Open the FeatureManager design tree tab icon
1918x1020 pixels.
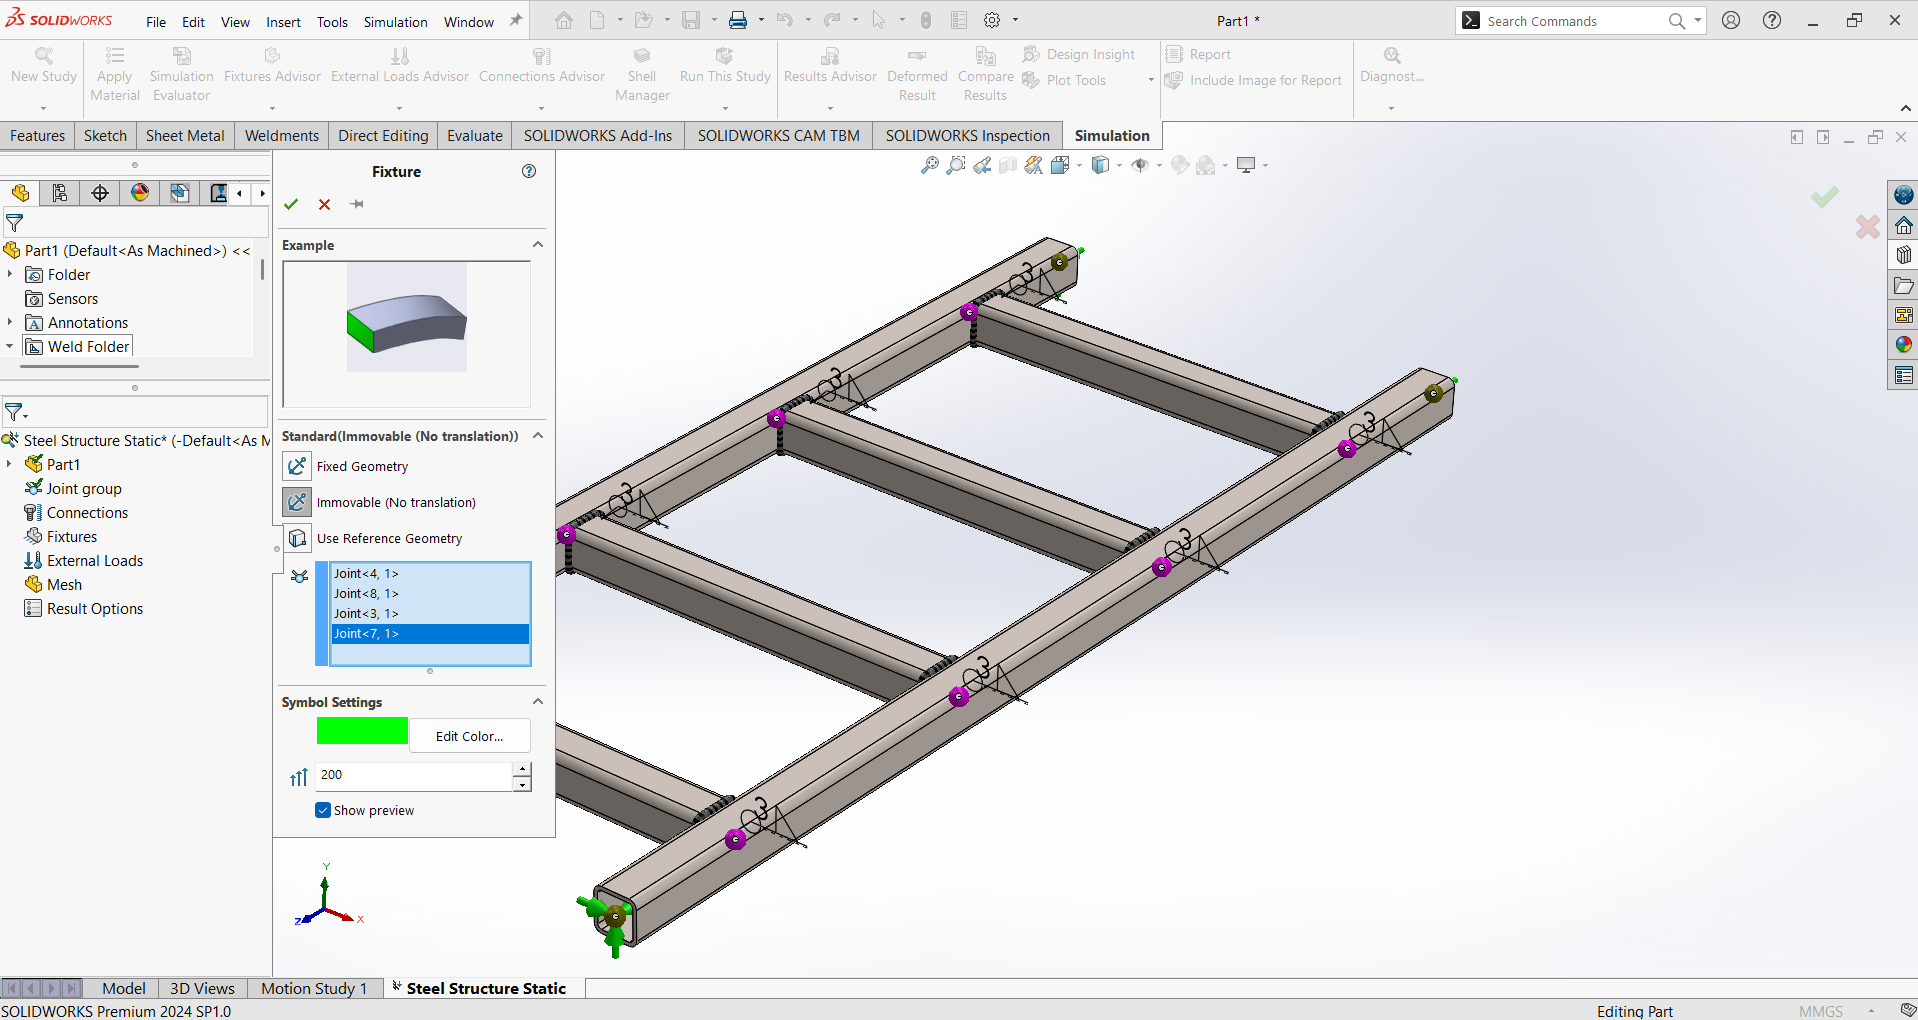point(20,193)
